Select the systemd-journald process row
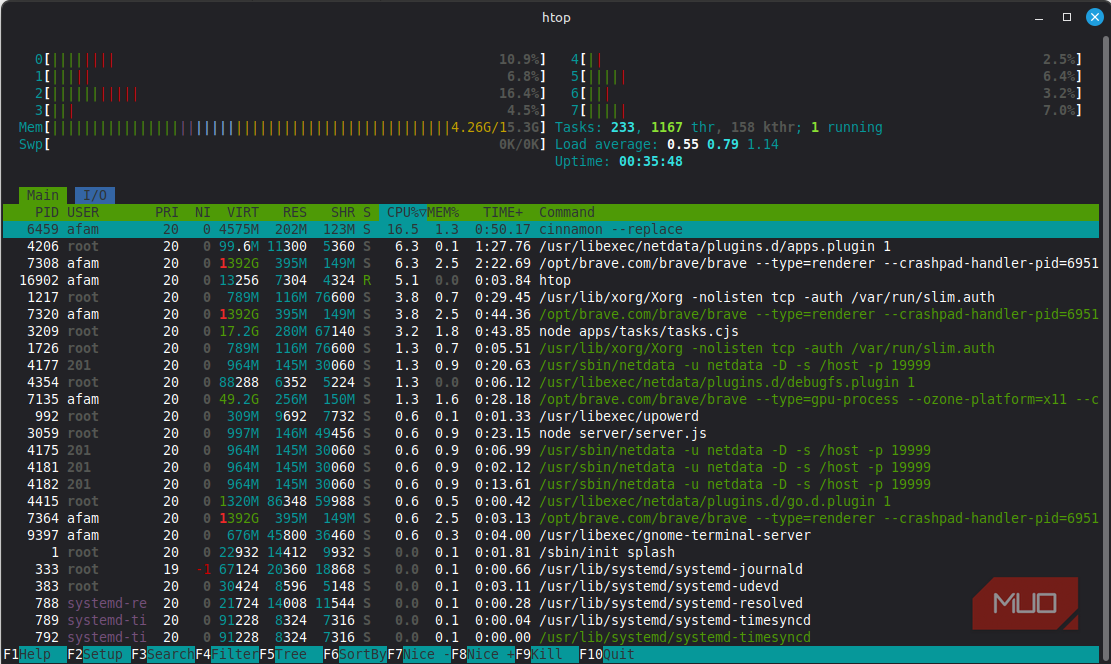The width and height of the screenshot is (1111, 664). tap(551, 569)
